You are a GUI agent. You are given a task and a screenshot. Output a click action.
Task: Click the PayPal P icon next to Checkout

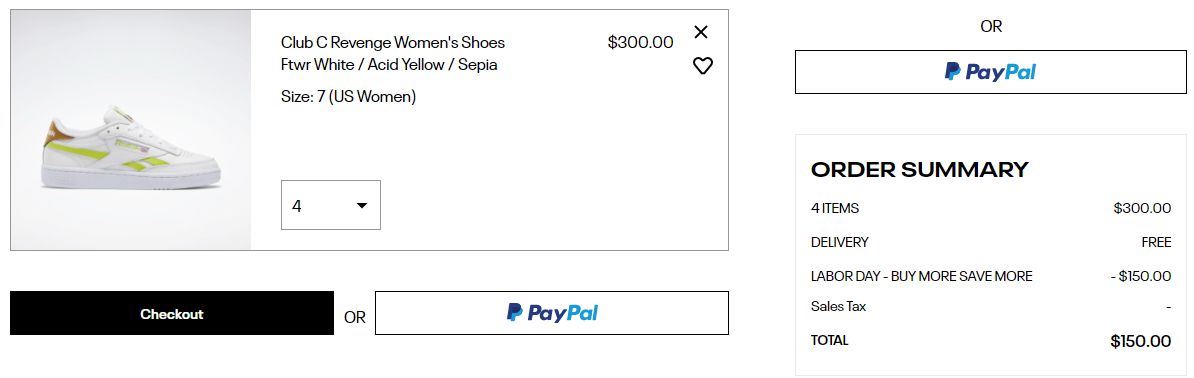515,312
